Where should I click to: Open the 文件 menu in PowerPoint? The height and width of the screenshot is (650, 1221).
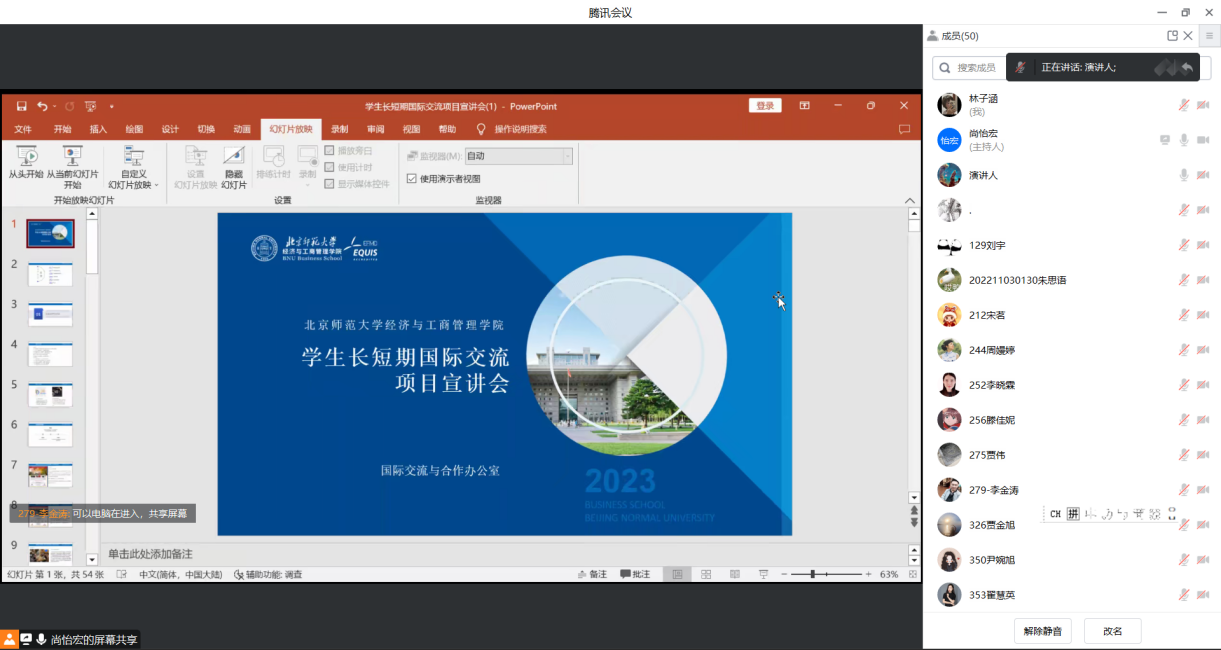[23, 129]
